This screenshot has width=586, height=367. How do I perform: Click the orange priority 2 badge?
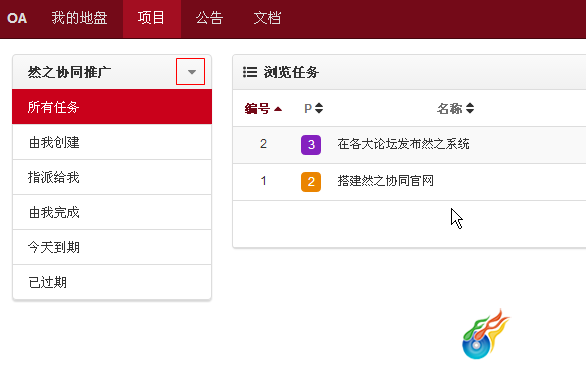click(x=311, y=182)
